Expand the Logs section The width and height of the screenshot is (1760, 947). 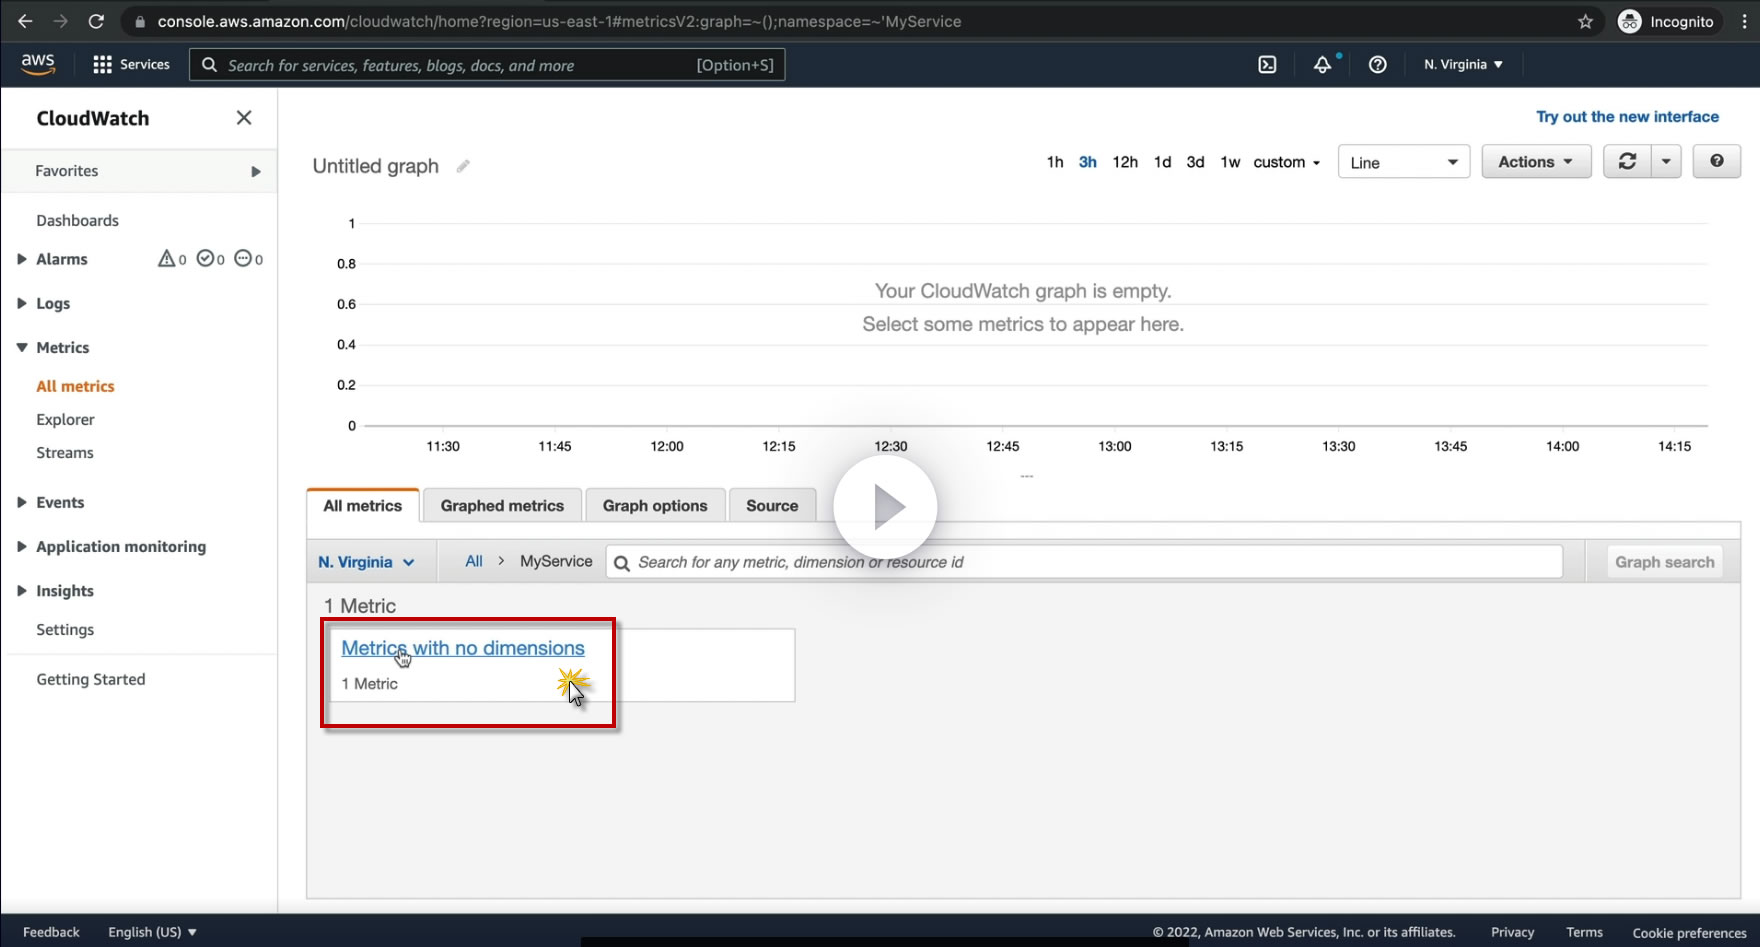point(22,303)
